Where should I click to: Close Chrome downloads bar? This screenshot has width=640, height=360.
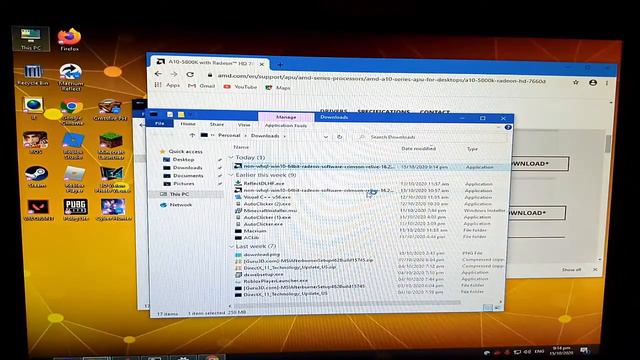[595, 269]
